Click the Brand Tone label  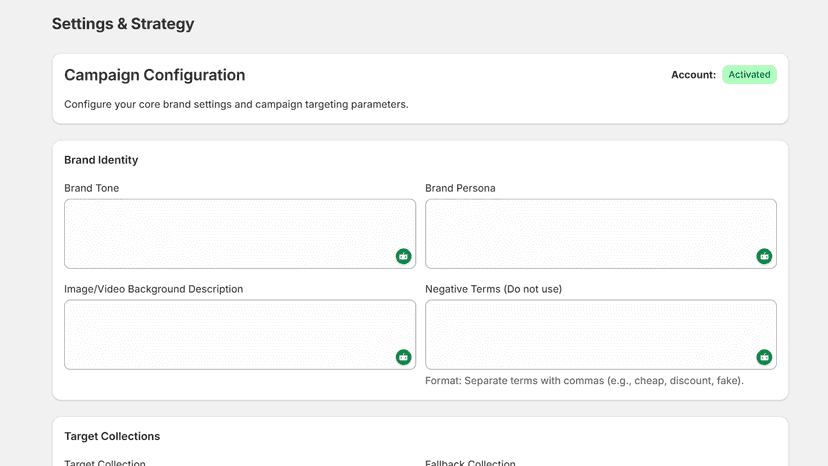tap(91, 188)
